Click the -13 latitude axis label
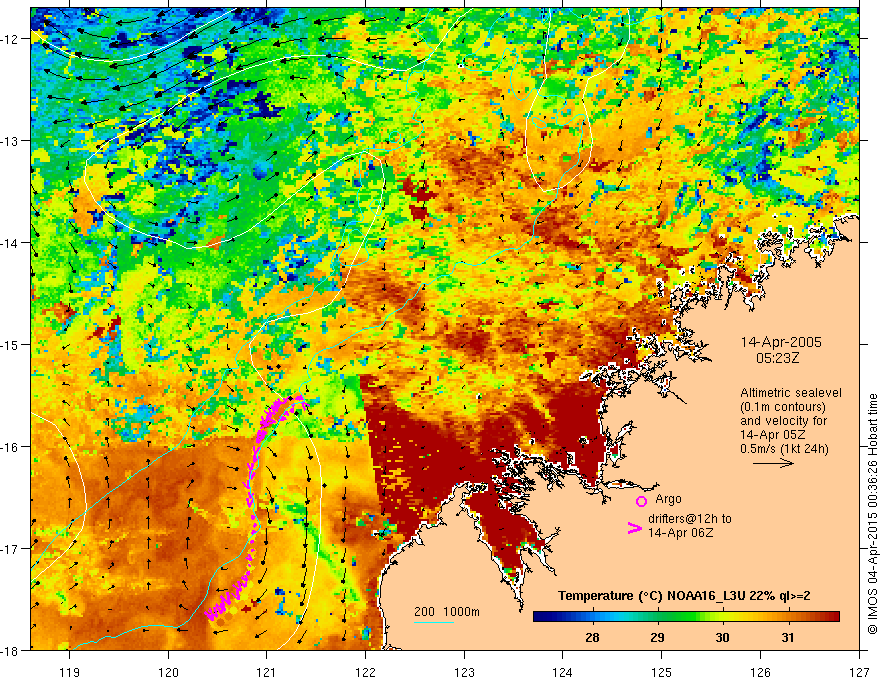This screenshot has width=880, height=680. pos(12,140)
